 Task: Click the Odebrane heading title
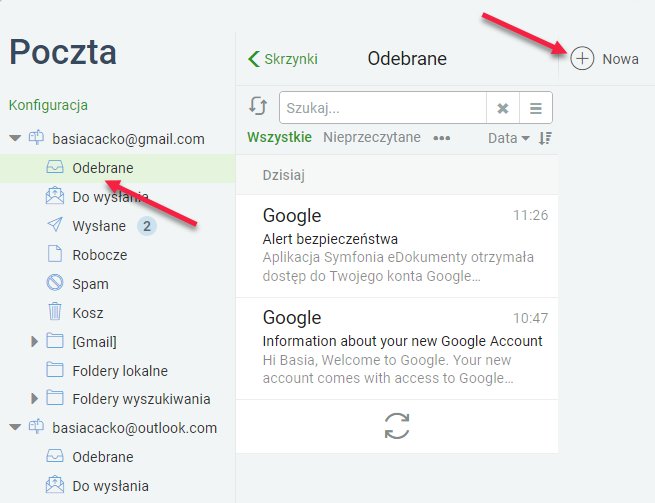tap(407, 58)
